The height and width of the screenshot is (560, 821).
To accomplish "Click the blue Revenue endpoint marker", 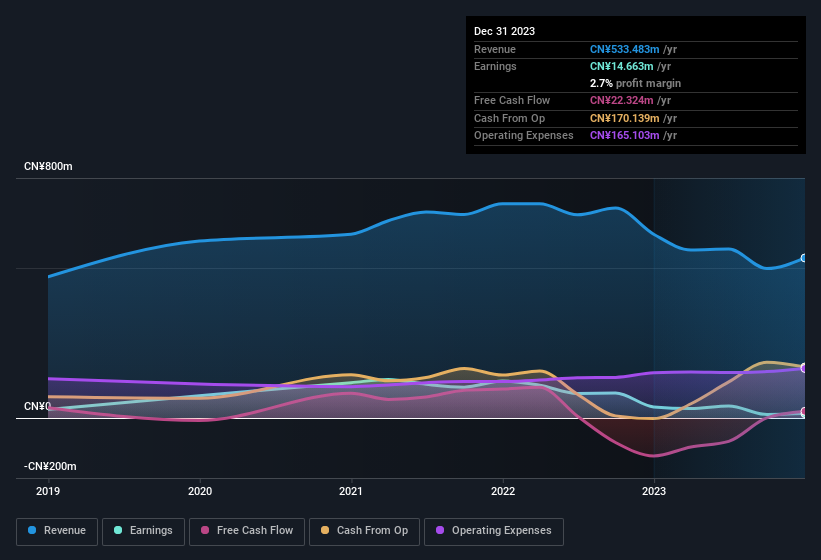I will [x=804, y=258].
